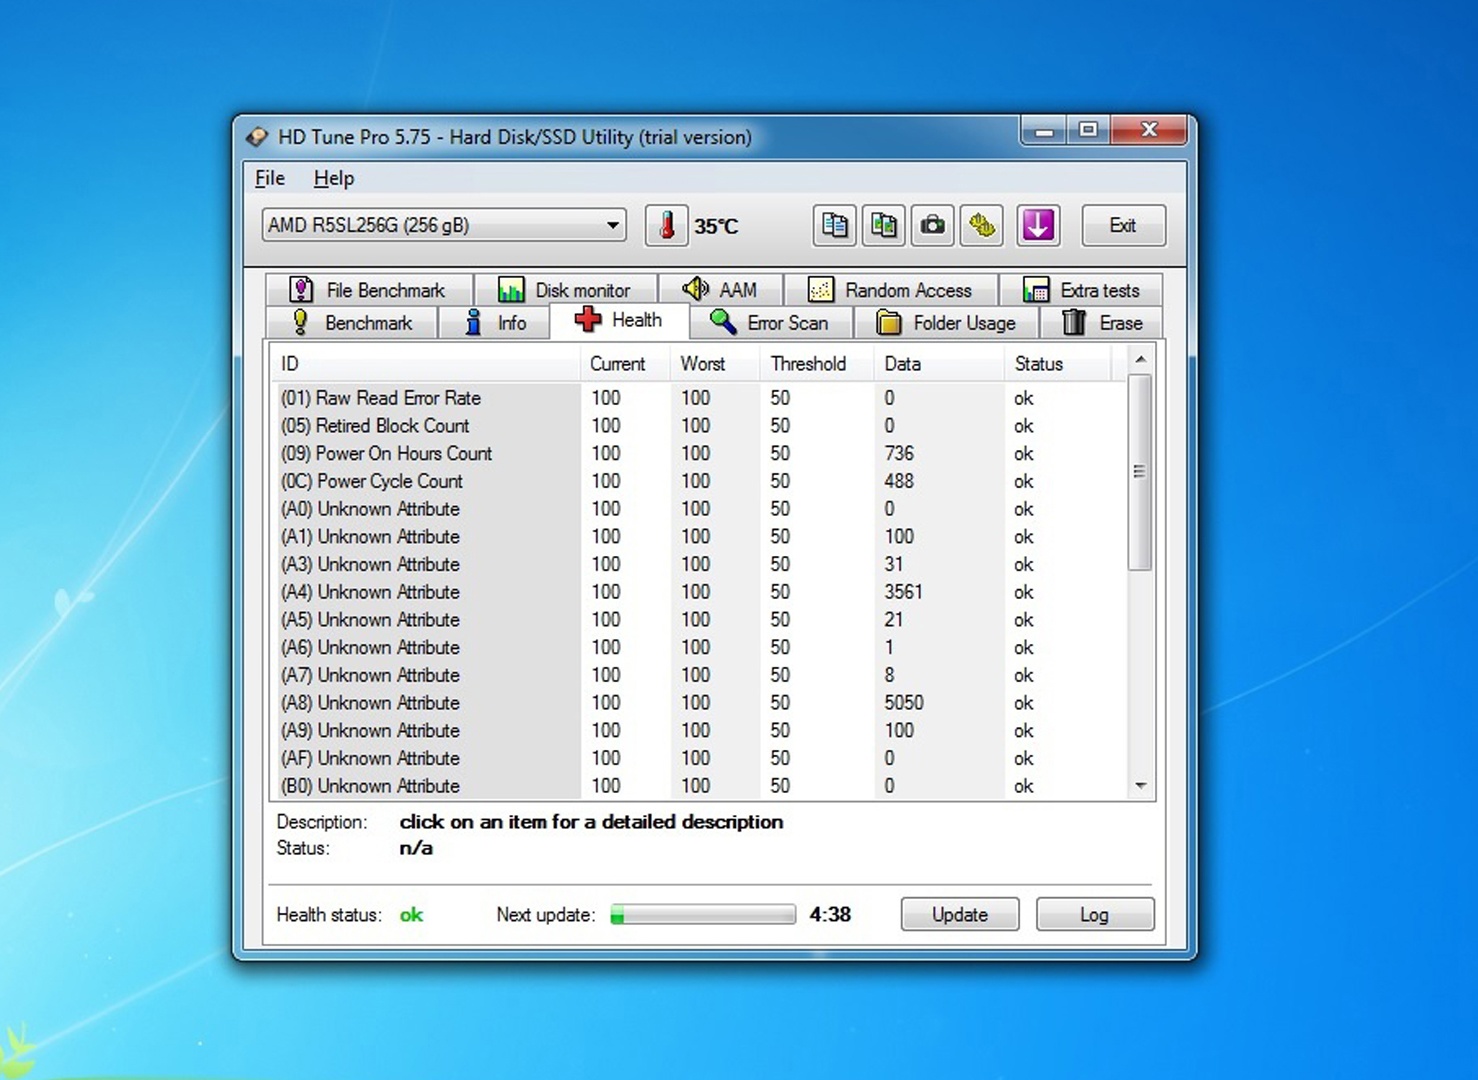
Task: Click the ID column header
Action: coord(425,364)
